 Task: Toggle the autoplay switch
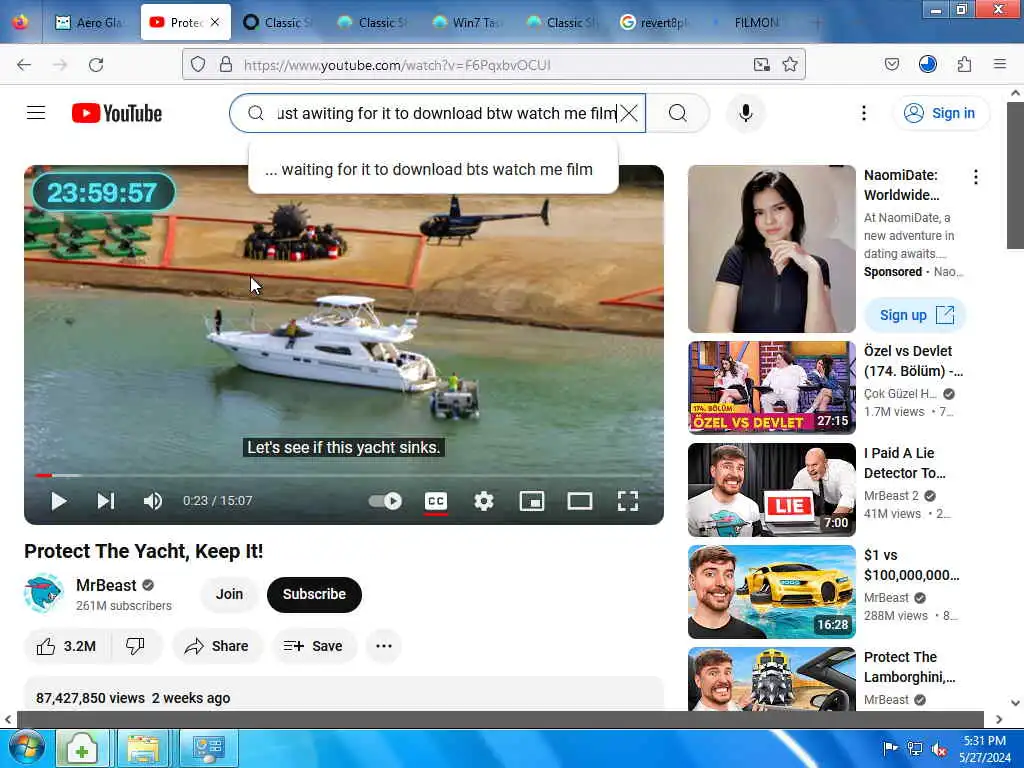[385, 501]
